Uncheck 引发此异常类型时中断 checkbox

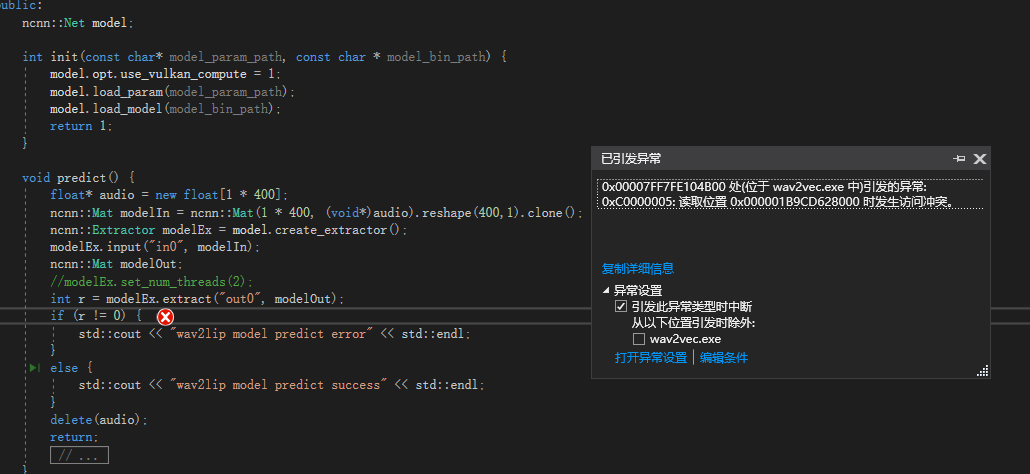pyautogui.click(x=620, y=307)
